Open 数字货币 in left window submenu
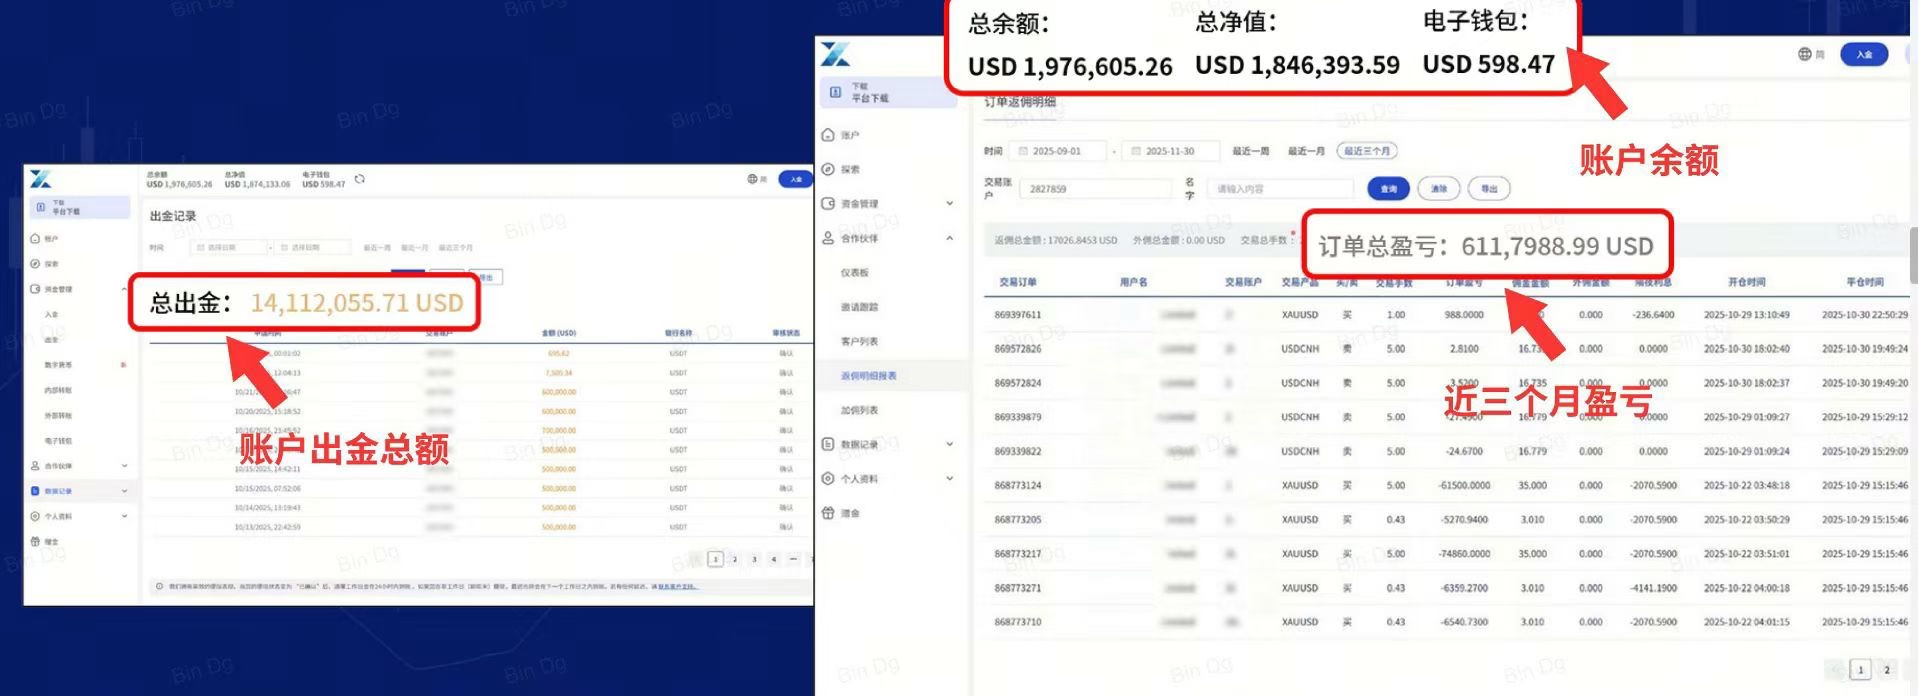 click(x=58, y=365)
